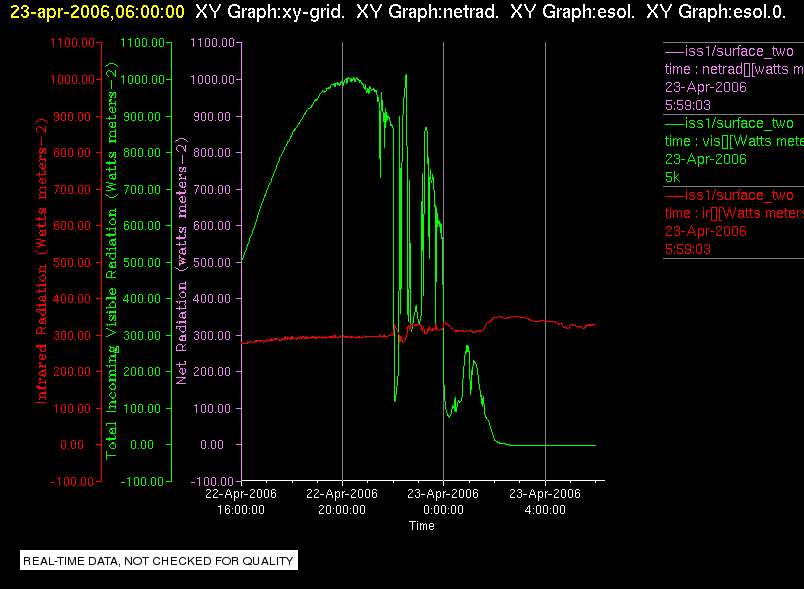Click the vertical gridline at 20:00:00
This screenshot has height=589, width=804.
(x=343, y=261)
